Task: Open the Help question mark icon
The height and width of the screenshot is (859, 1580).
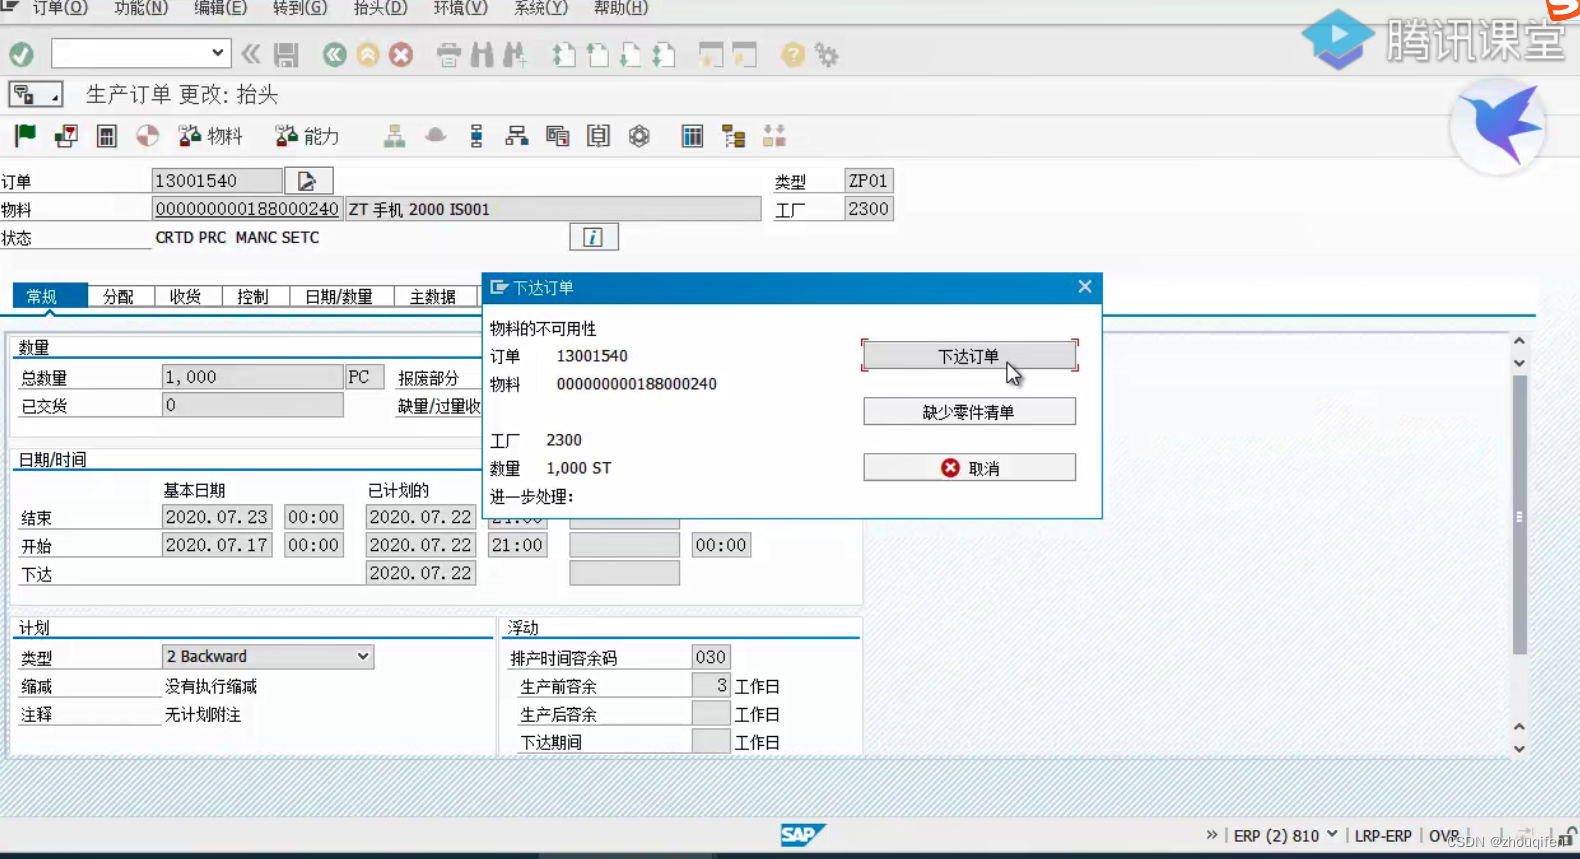Action: (793, 54)
